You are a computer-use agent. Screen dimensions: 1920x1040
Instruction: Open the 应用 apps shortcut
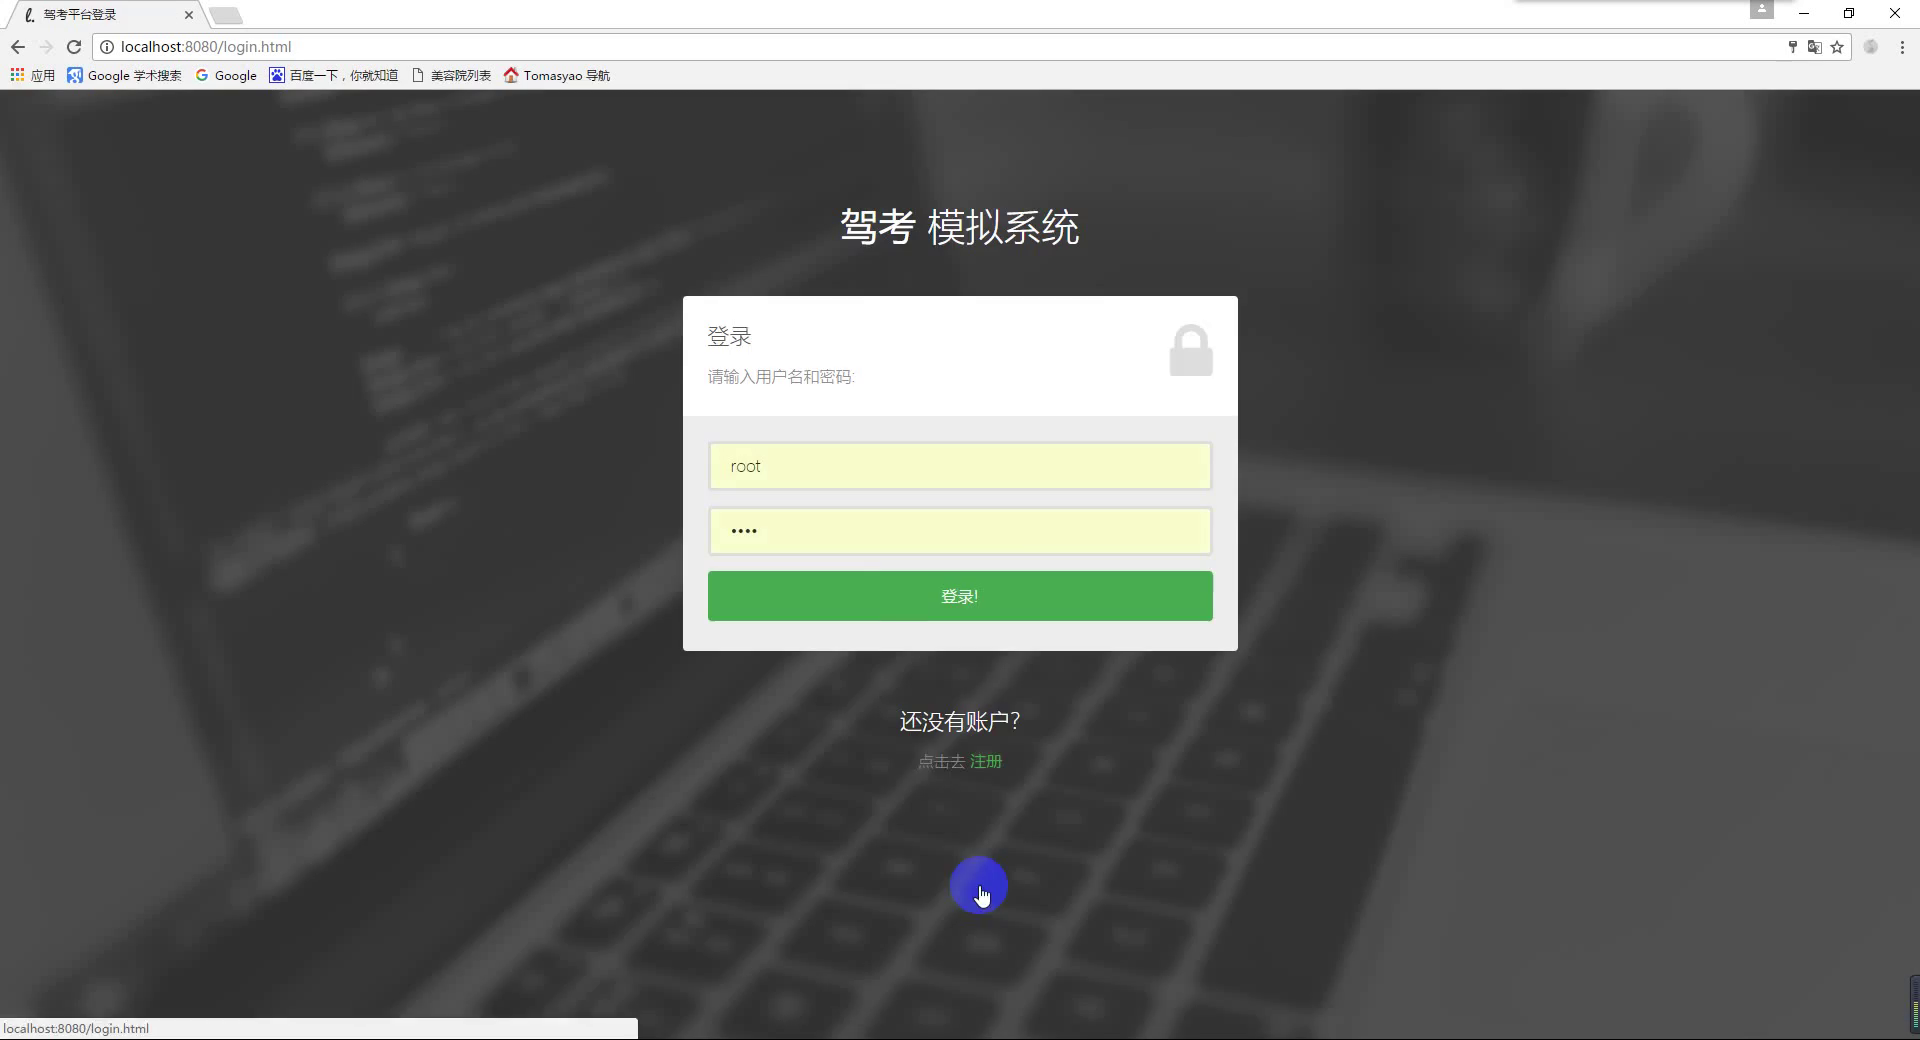33,75
